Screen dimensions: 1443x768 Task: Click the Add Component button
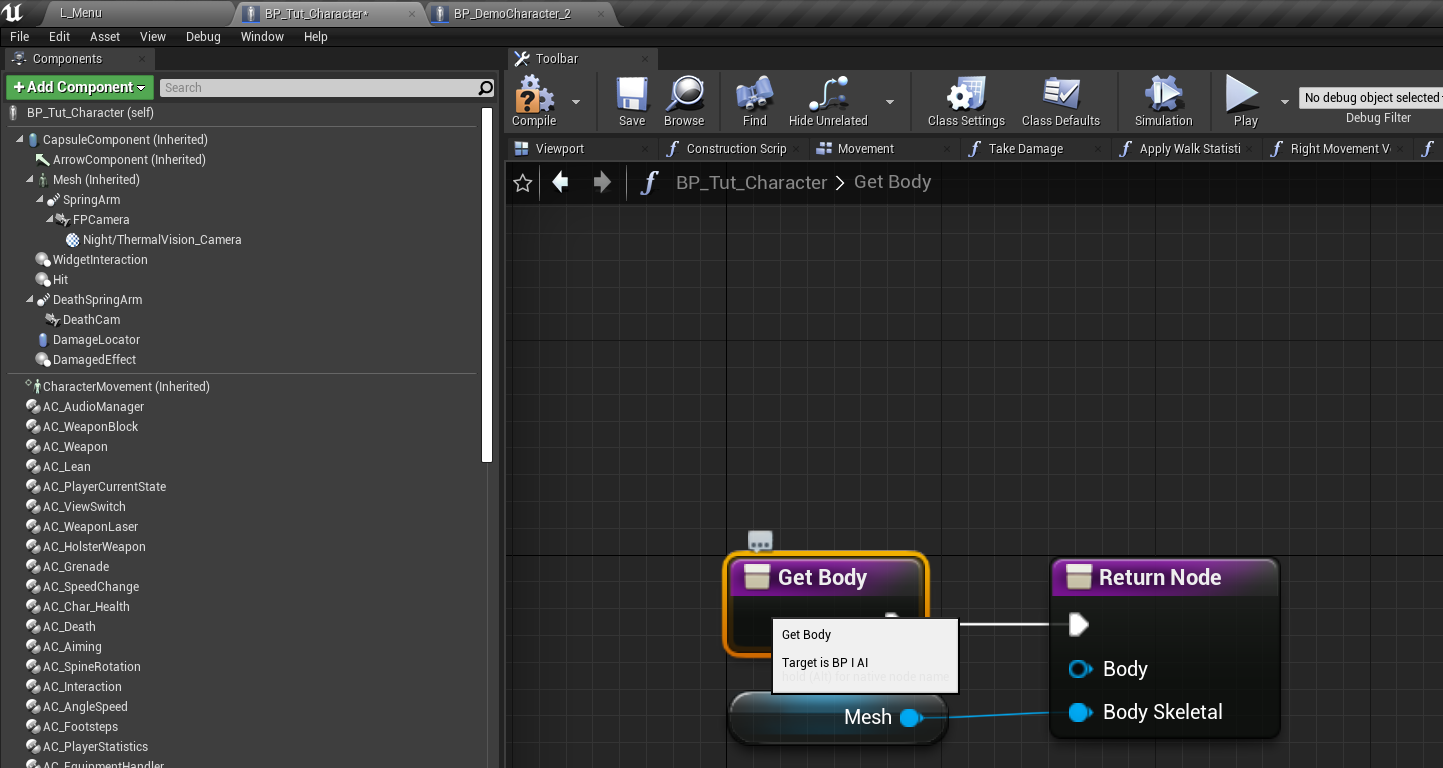click(80, 87)
